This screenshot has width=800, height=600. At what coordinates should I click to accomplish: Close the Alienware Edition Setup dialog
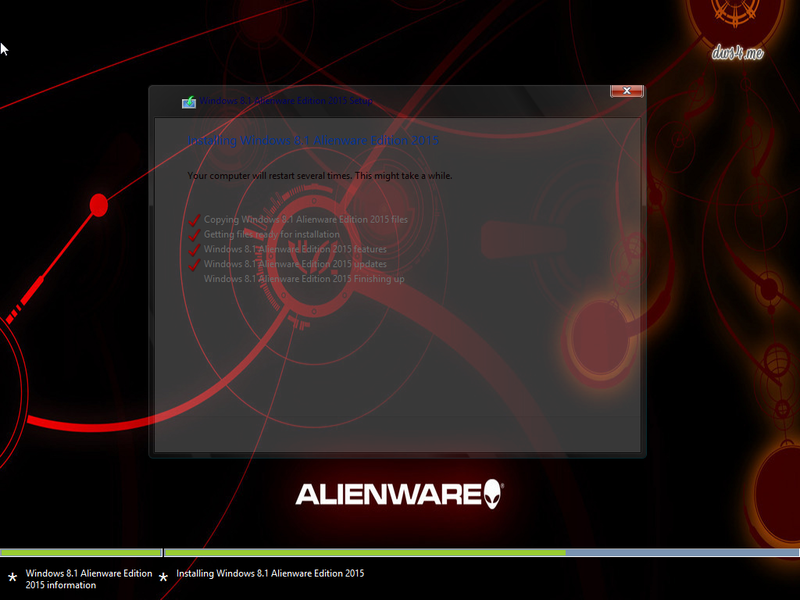coord(627,91)
